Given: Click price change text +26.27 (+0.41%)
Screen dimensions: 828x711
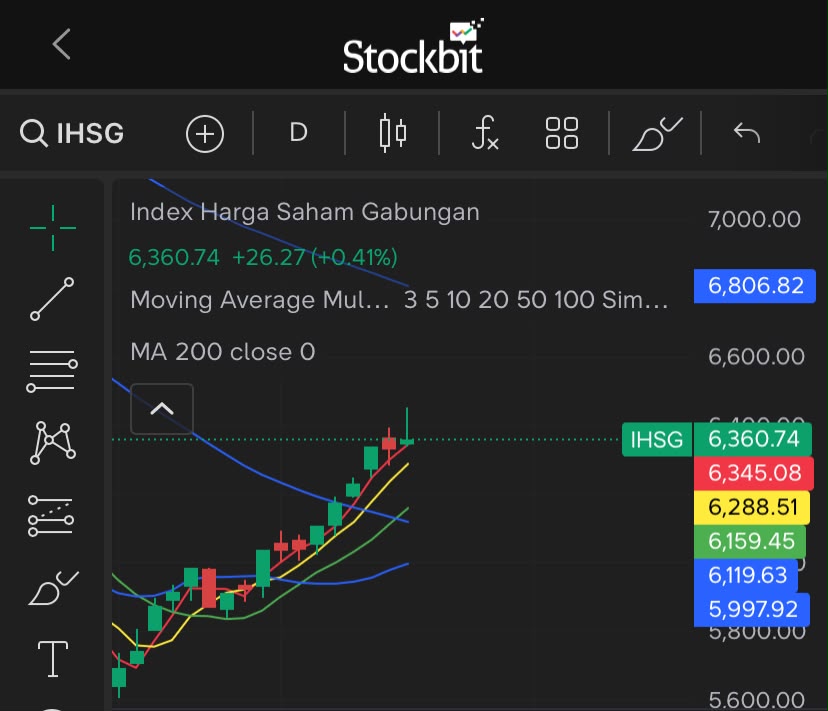Looking at the screenshot, I should 315,258.
